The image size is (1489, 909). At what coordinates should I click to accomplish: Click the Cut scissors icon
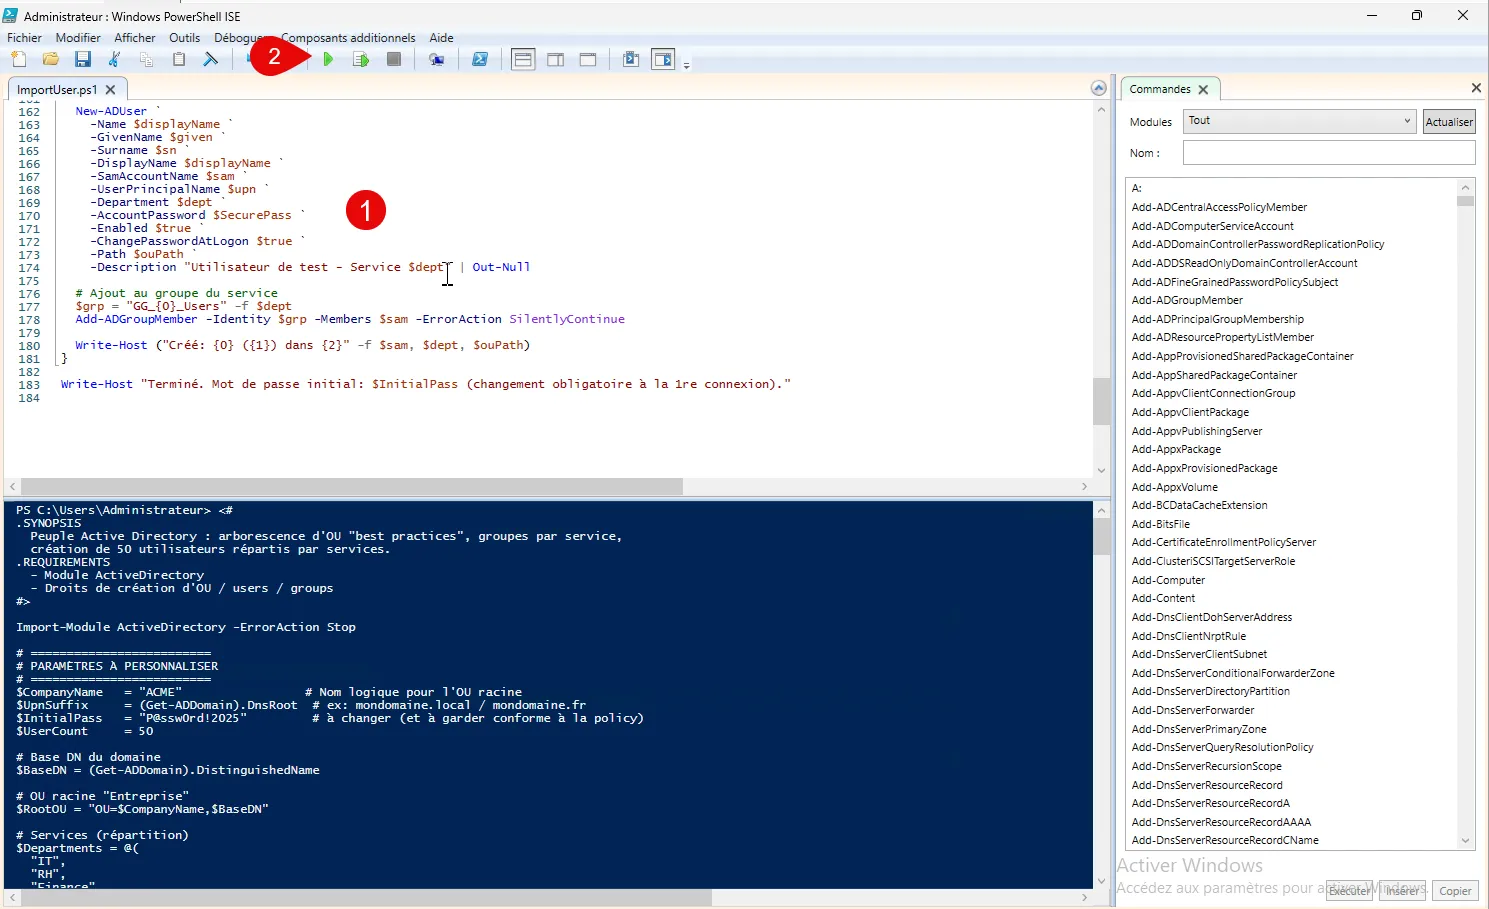click(115, 60)
